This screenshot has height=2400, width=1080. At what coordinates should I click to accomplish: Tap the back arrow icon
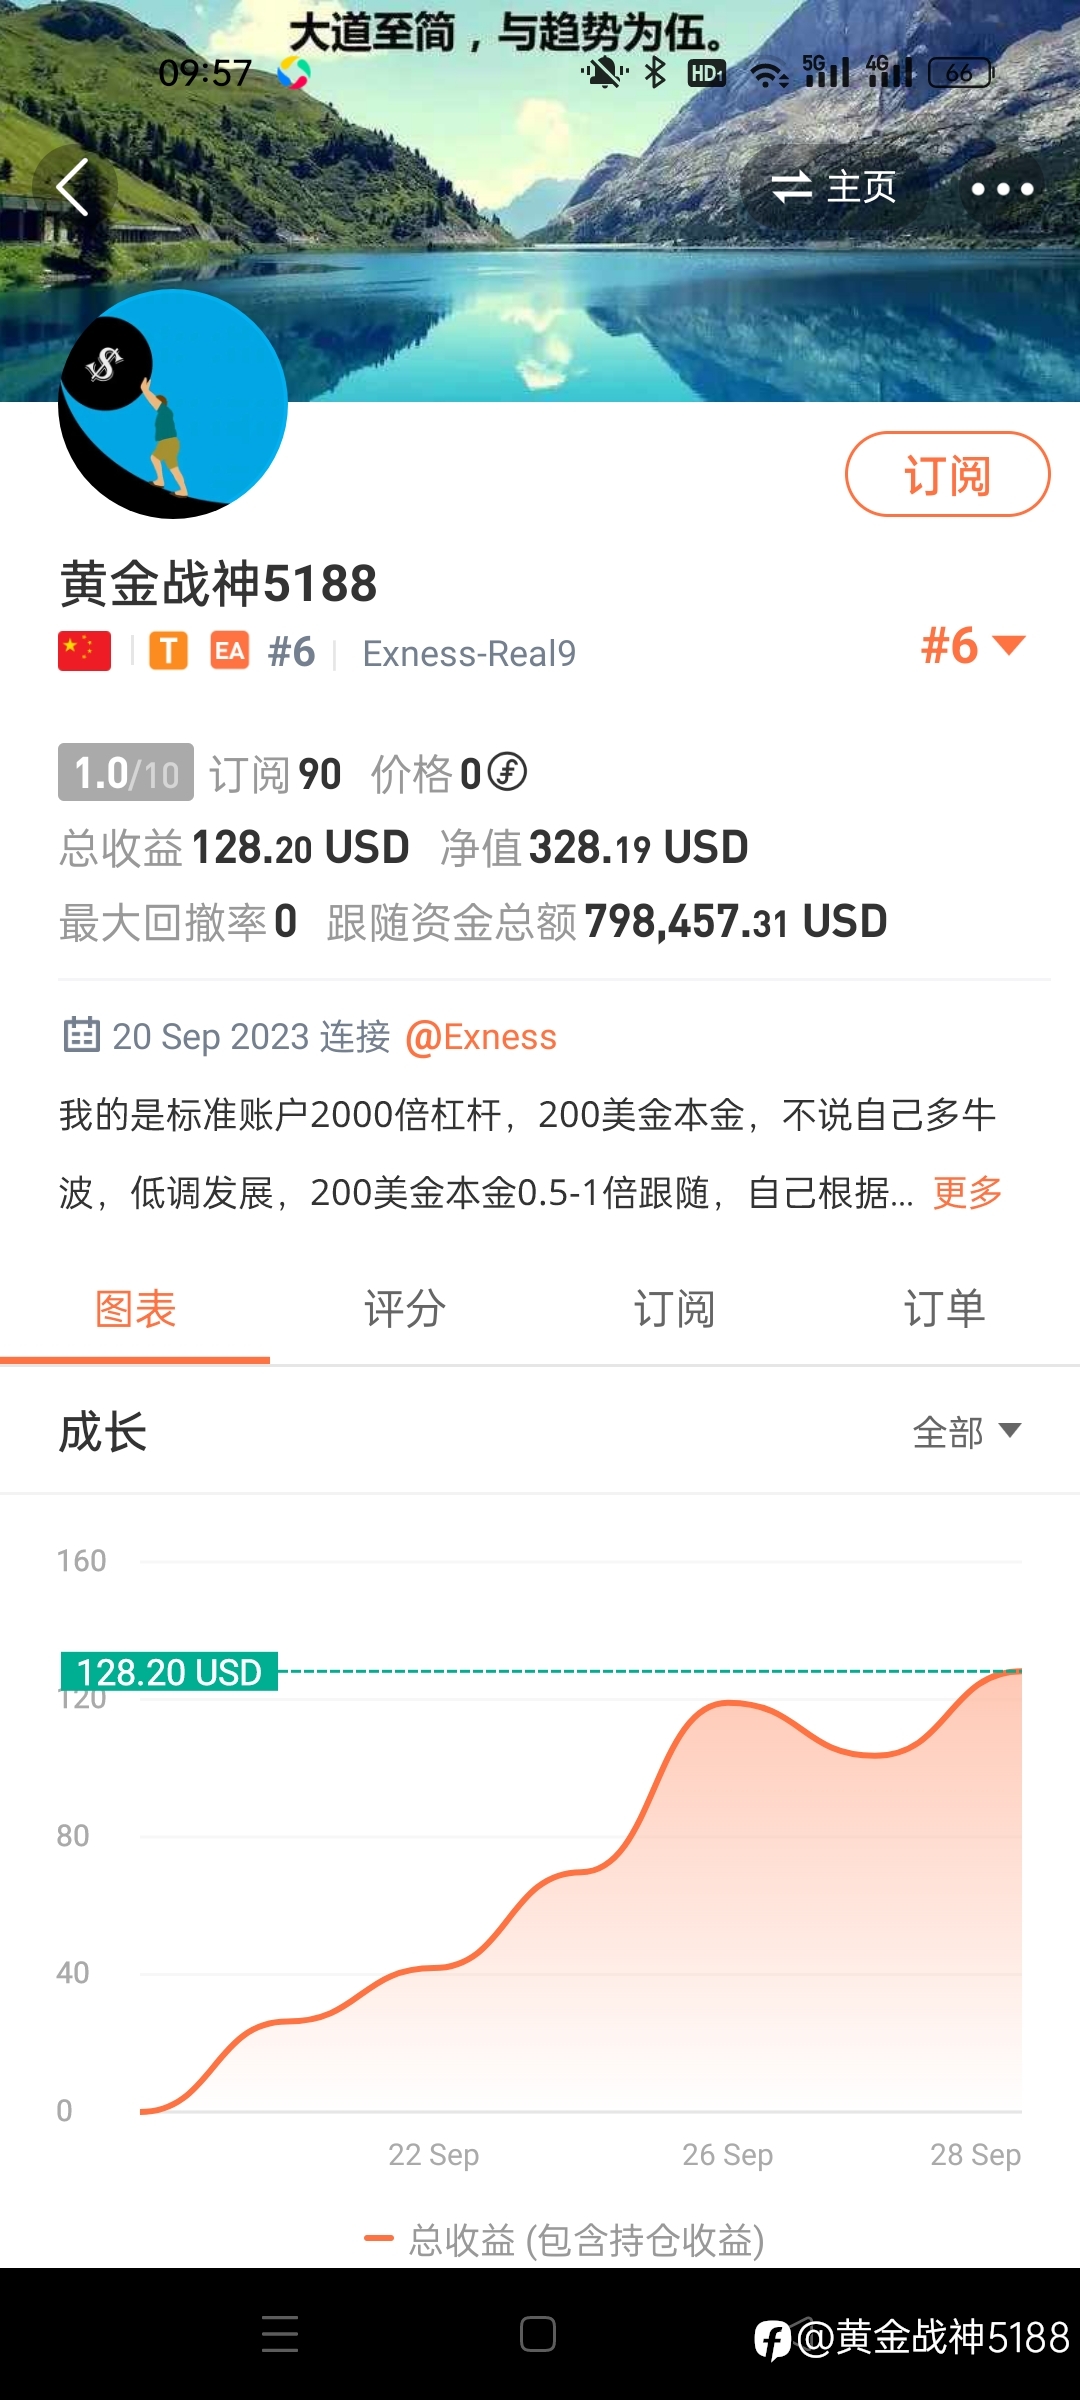point(73,187)
